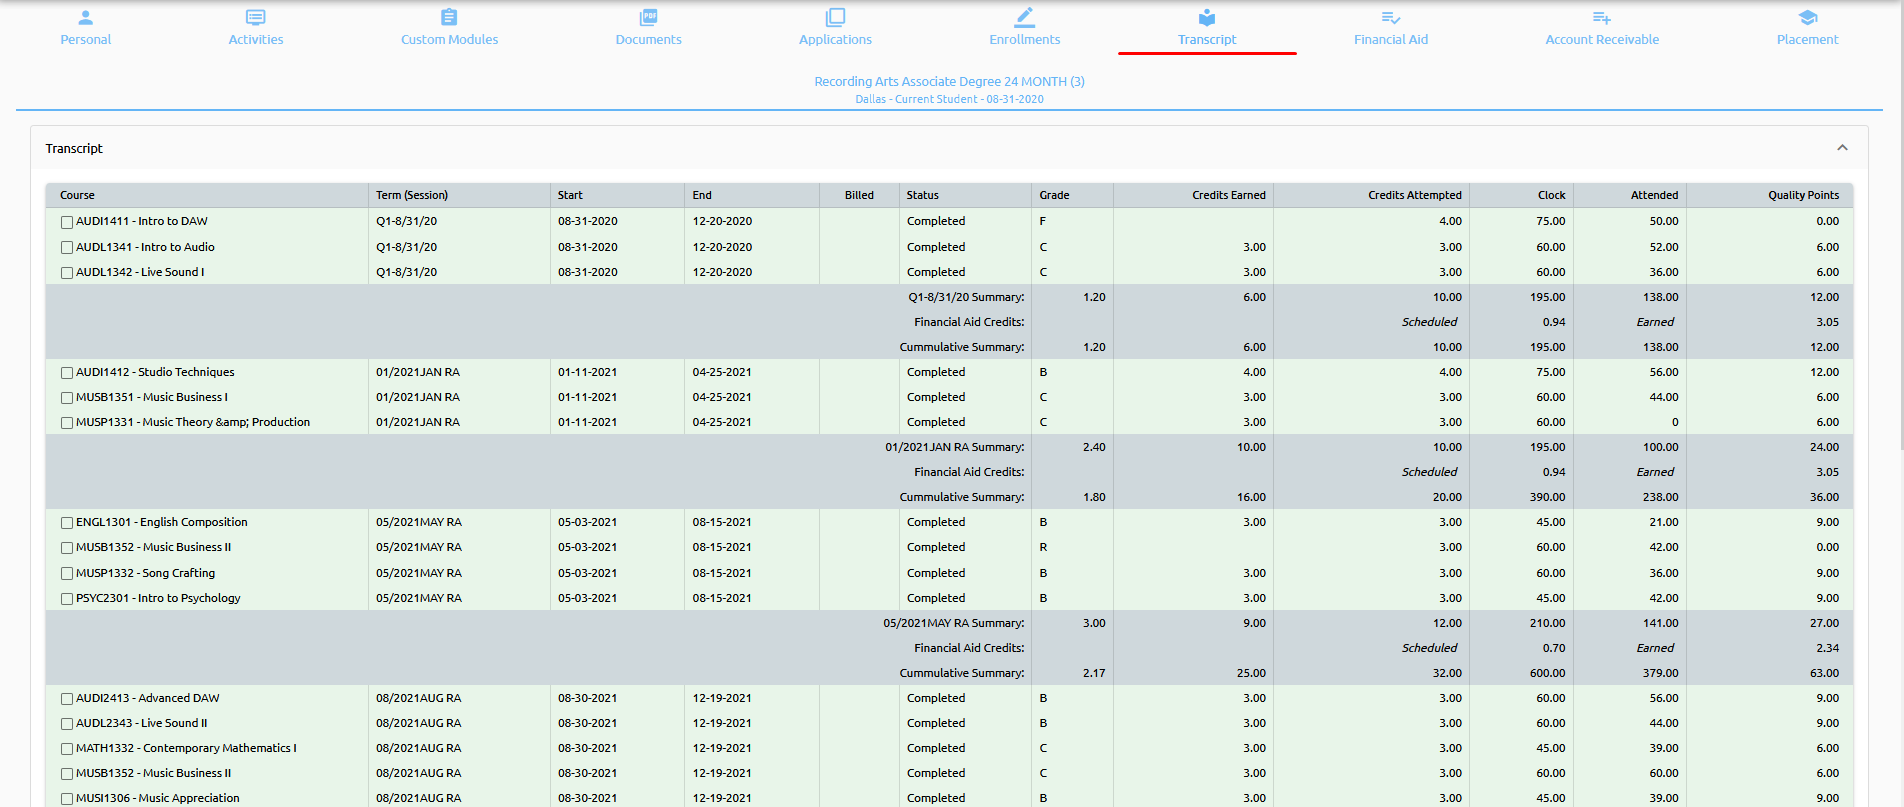Open the Activities icon
The width and height of the screenshot is (1904, 807).
(x=256, y=18)
